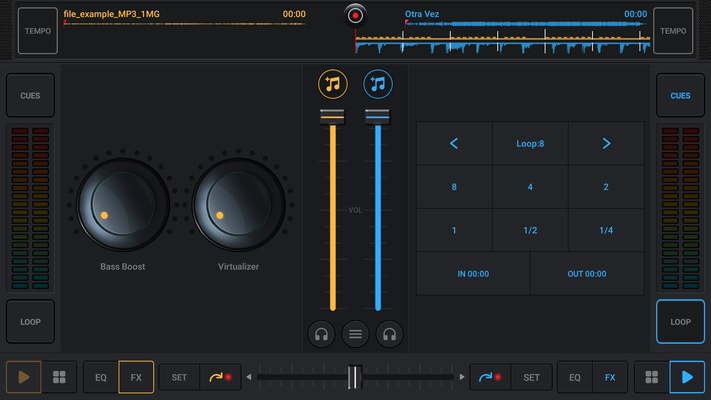Screen dimensions: 711x400
Task: Set loop IN point at 00:00
Action: pos(473,274)
